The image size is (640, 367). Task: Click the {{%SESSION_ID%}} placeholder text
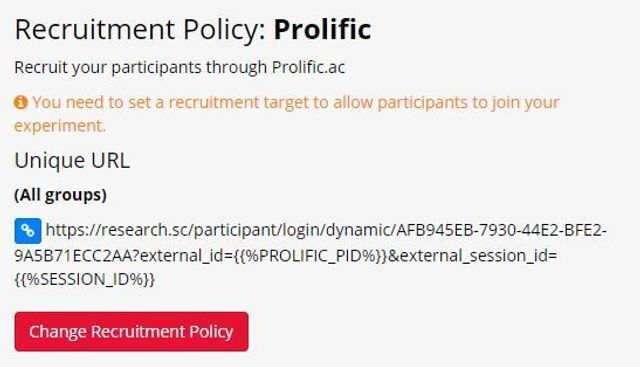[x=84, y=280]
